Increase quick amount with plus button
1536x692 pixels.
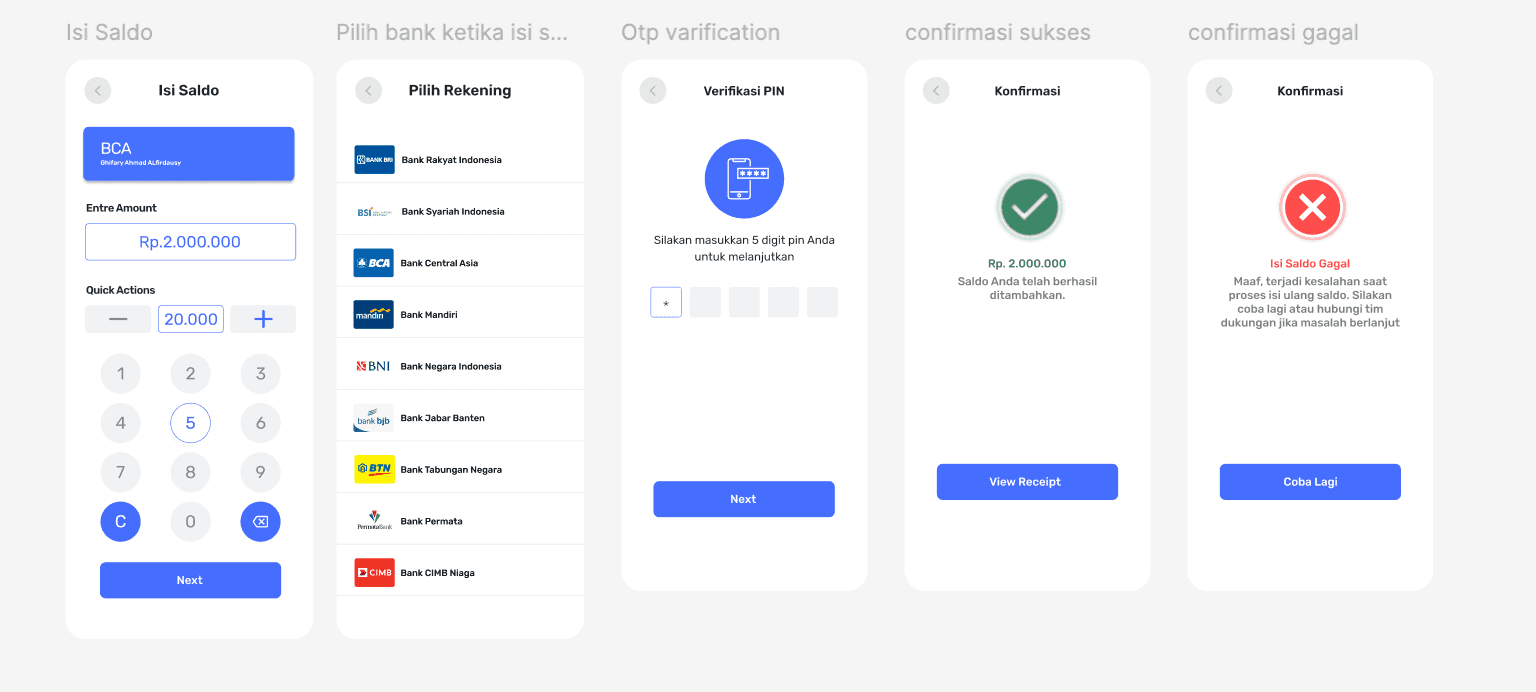click(x=263, y=319)
